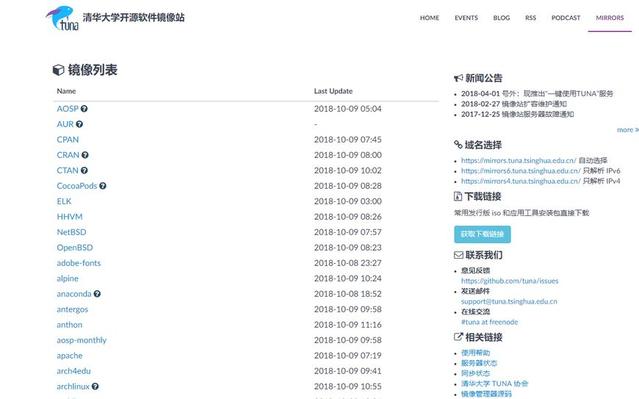
Task: Open the AOSP mirror link
Action: tap(67, 109)
